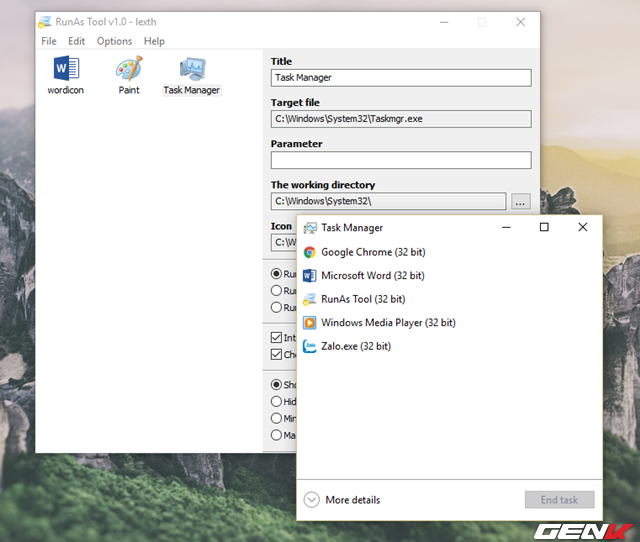
Task: Open the Edit menu
Action: pos(77,41)
